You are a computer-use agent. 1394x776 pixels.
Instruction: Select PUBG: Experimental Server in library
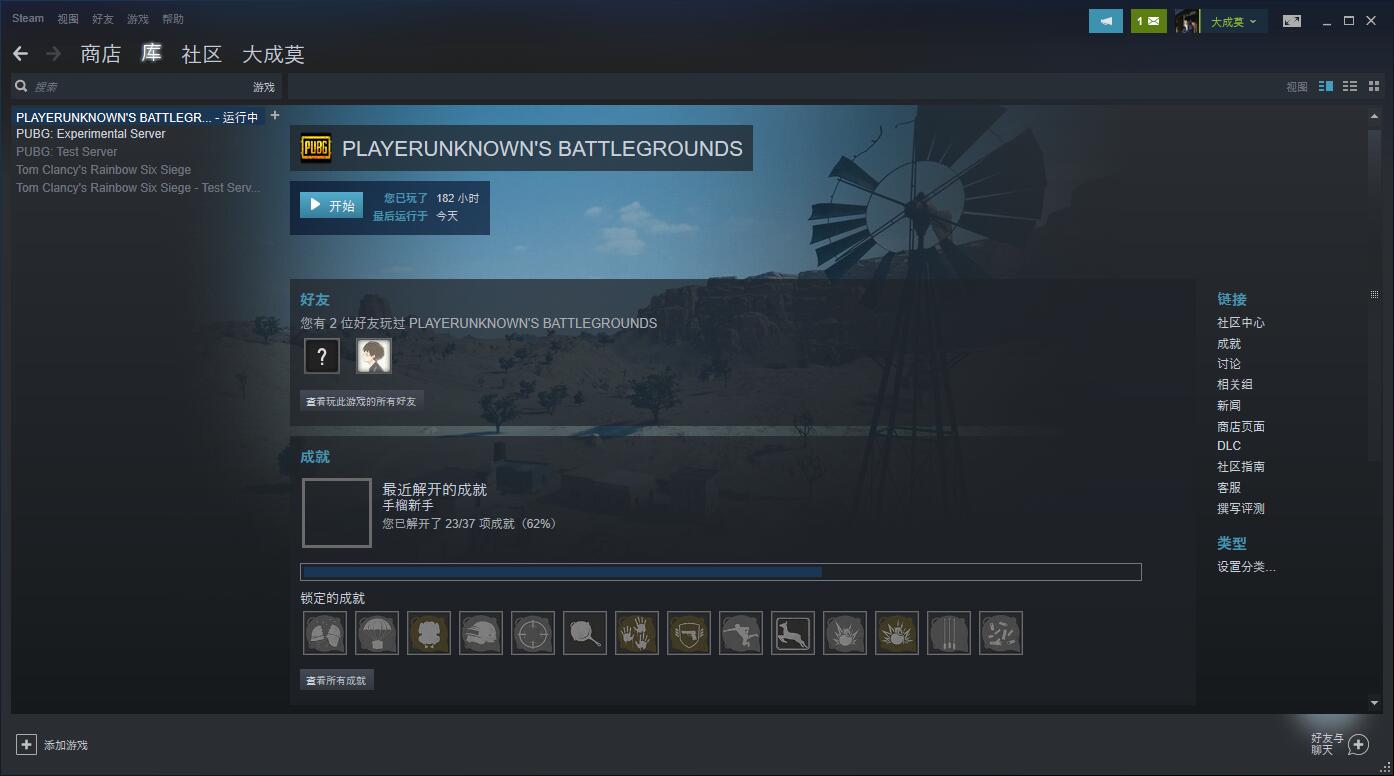[91, 134]
